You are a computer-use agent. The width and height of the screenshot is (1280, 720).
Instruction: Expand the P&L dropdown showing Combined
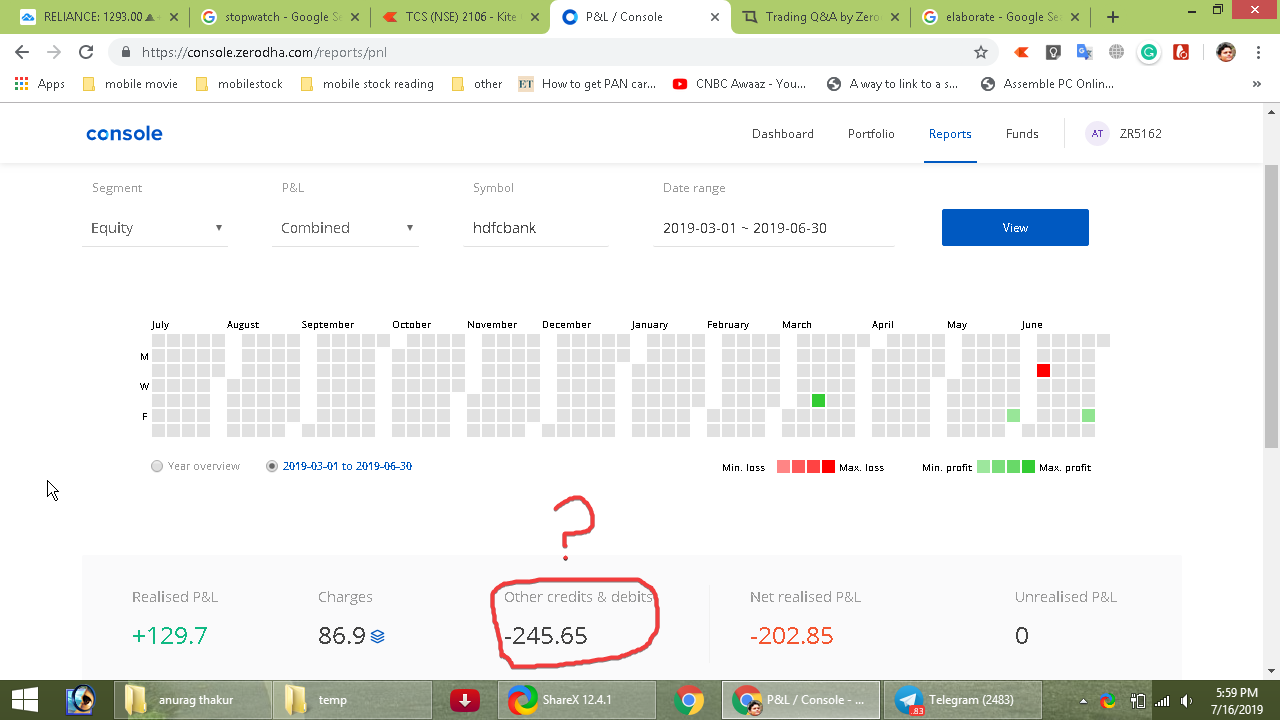tap(345, 227)
